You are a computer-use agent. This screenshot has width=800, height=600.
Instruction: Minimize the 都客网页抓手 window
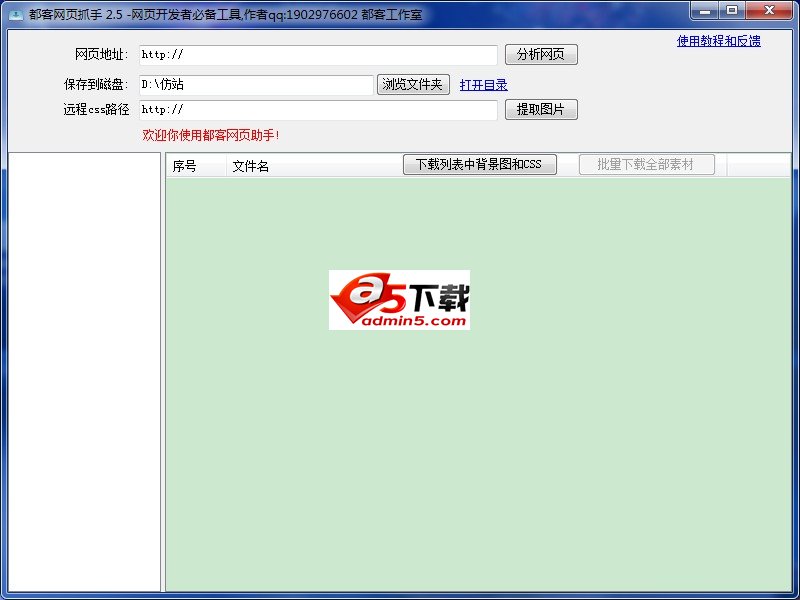705,11
